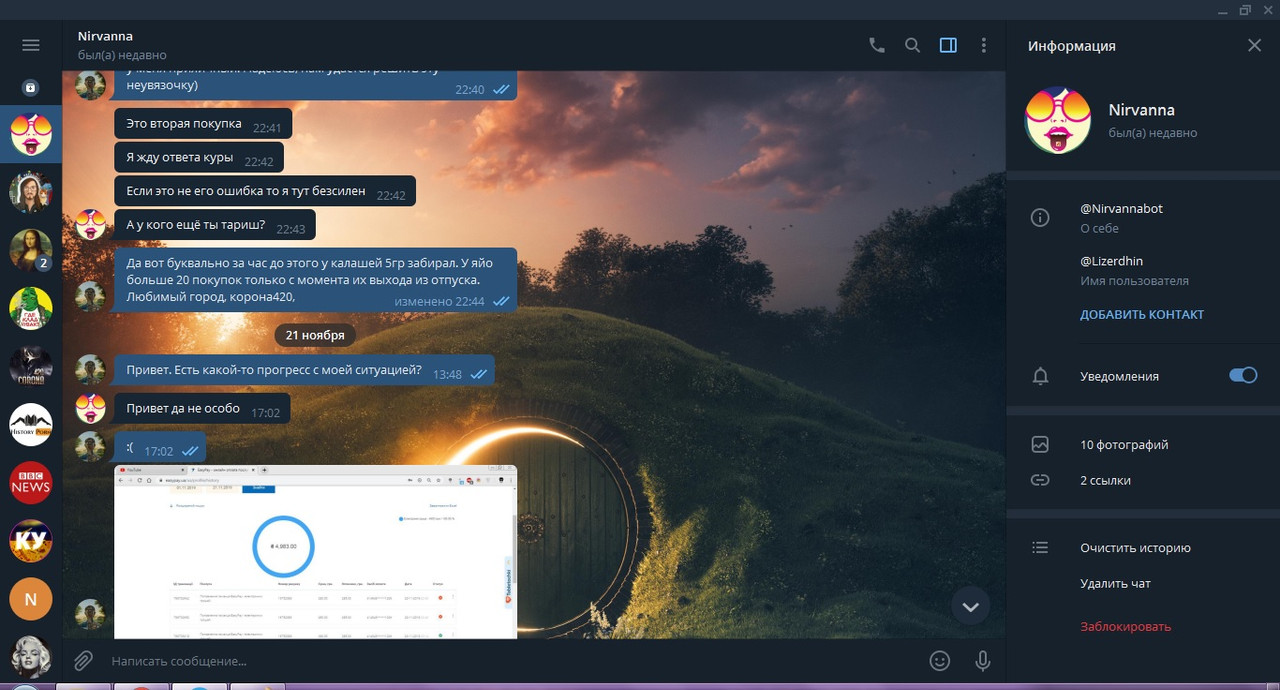Screen dimensions: 1280x690
Task: Click the info circle icon beside @Nirvannabot
Action: (1040, 217)
